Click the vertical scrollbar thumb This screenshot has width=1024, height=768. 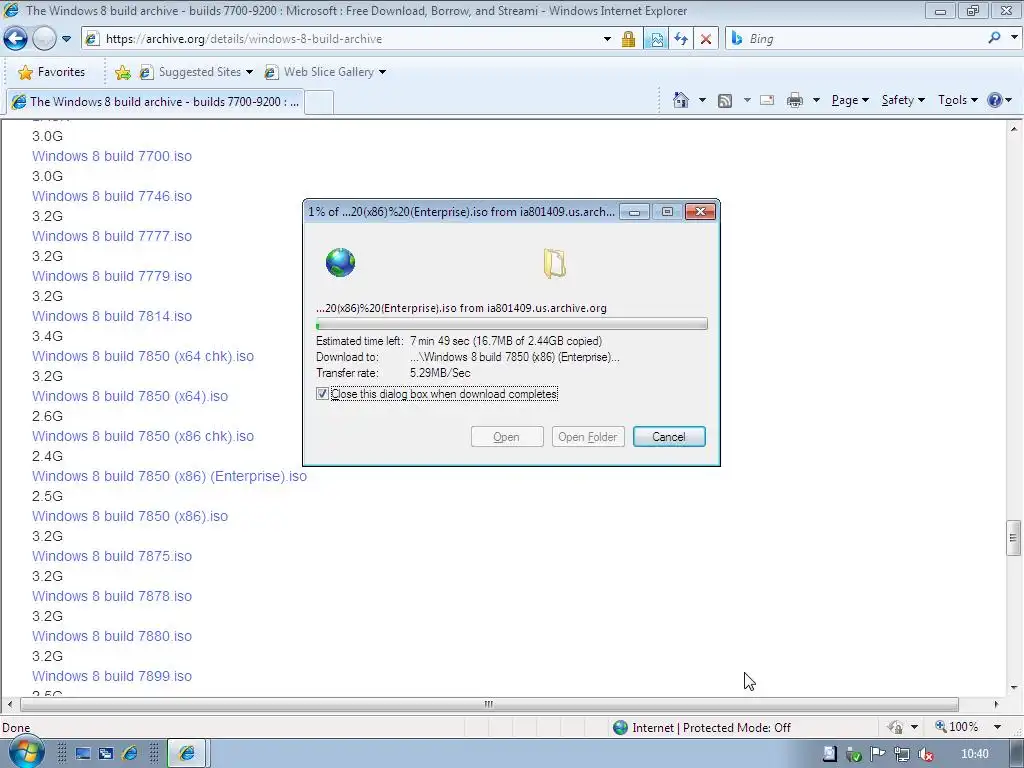pos(1013,537)
